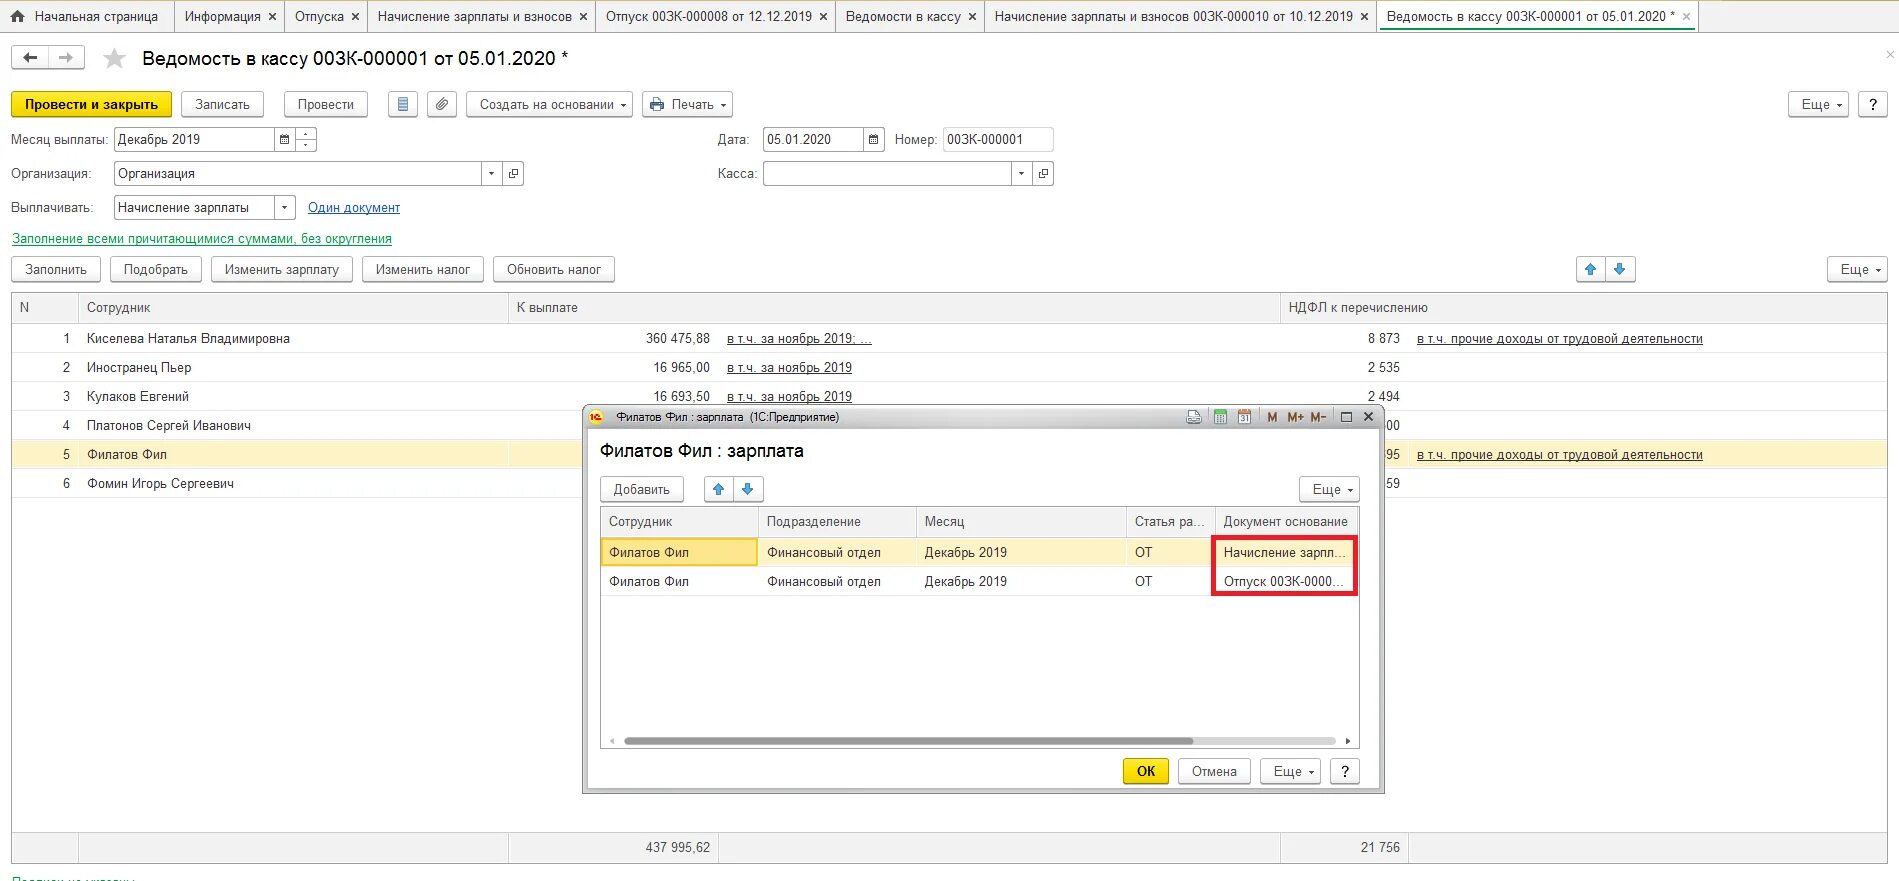Click the Изменить зарплату button
Image resolution: width=1899 pixels, height=881 pixels.
click(282, 269)
